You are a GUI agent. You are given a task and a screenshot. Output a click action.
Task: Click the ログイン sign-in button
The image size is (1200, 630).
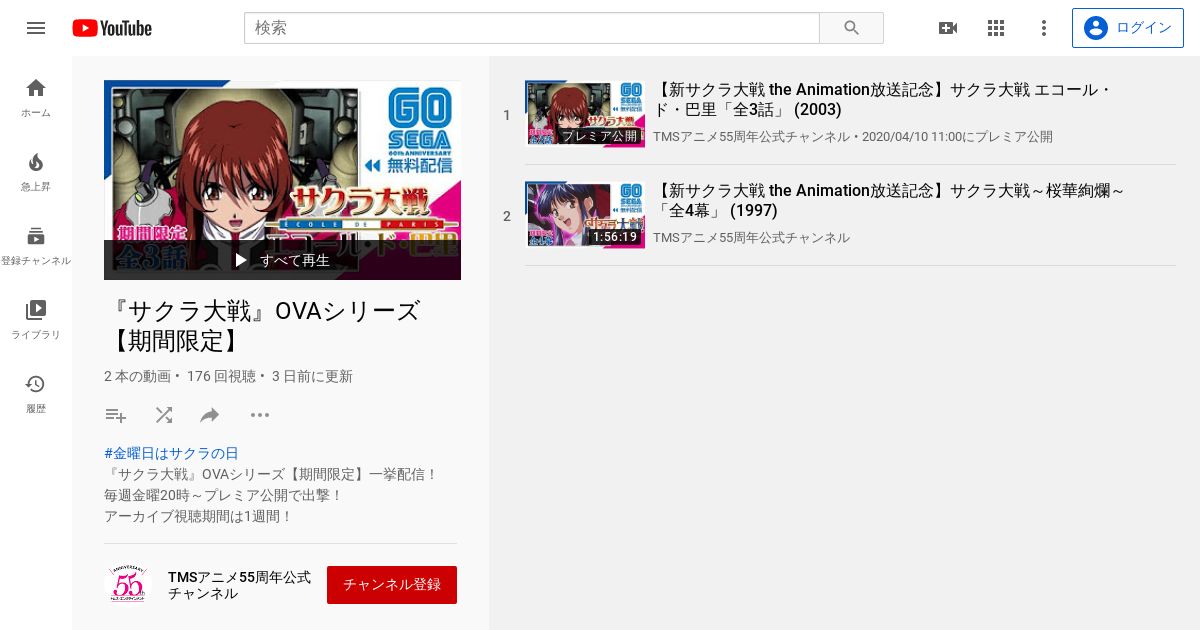click(x=1127, y=28)
